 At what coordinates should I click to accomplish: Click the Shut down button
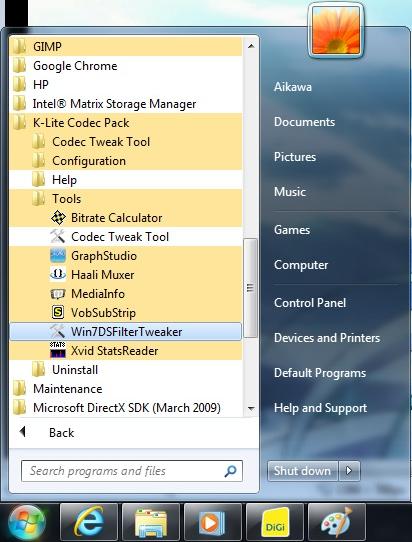click(302, 471)
